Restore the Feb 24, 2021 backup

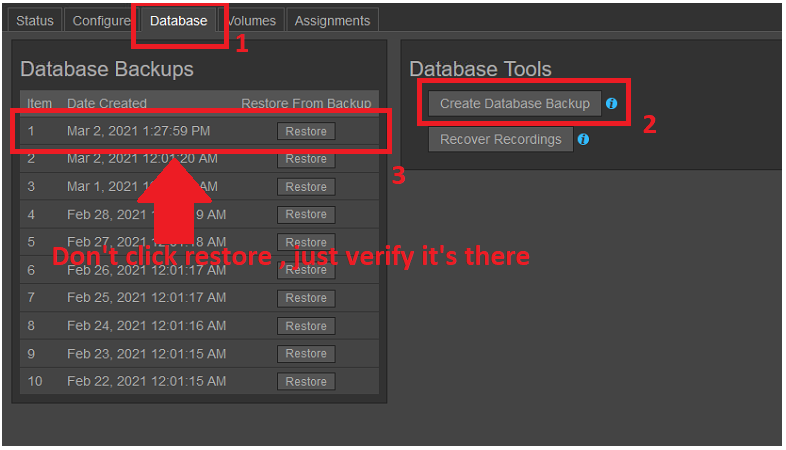point(306,326)
